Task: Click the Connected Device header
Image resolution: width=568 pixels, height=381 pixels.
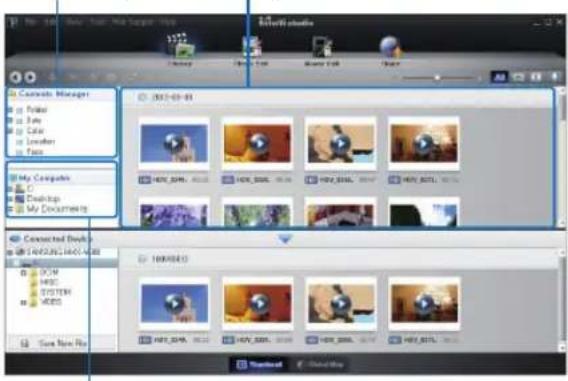Action: click(57, 239)
